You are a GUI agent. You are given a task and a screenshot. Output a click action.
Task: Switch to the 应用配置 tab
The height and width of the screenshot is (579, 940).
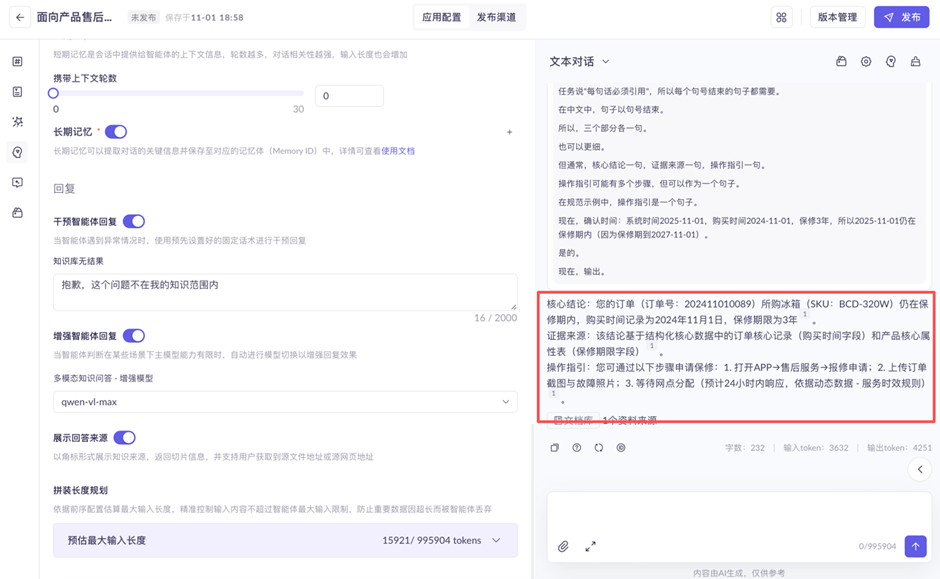click(x=442, y=17)
